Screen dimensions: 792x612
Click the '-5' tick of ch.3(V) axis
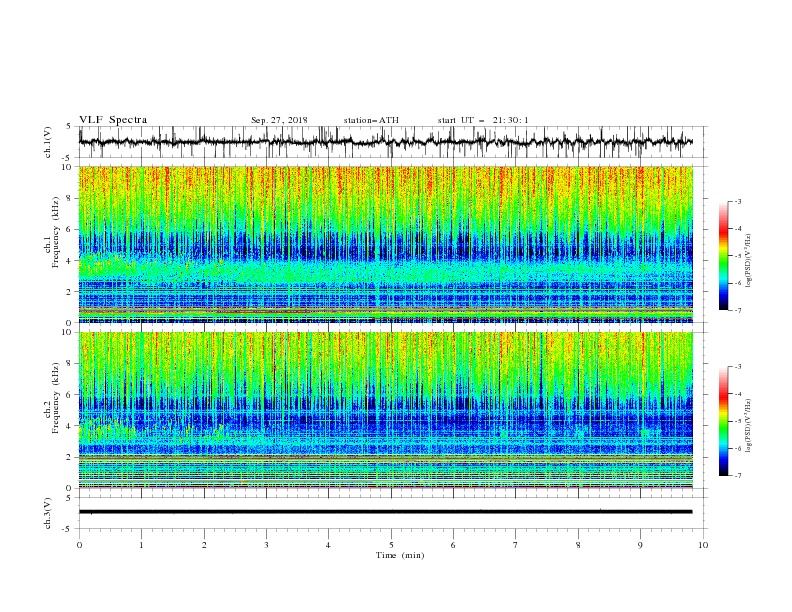click(68, 529)
